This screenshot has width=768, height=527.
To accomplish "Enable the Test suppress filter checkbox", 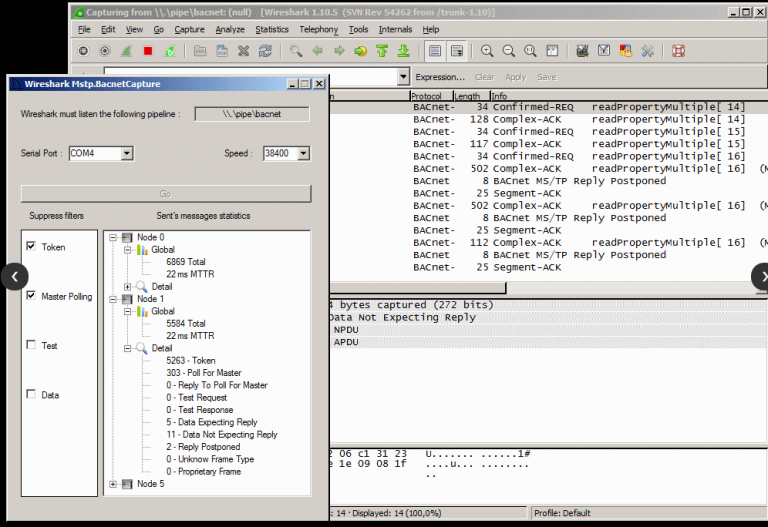I will (x=31, y=345).
